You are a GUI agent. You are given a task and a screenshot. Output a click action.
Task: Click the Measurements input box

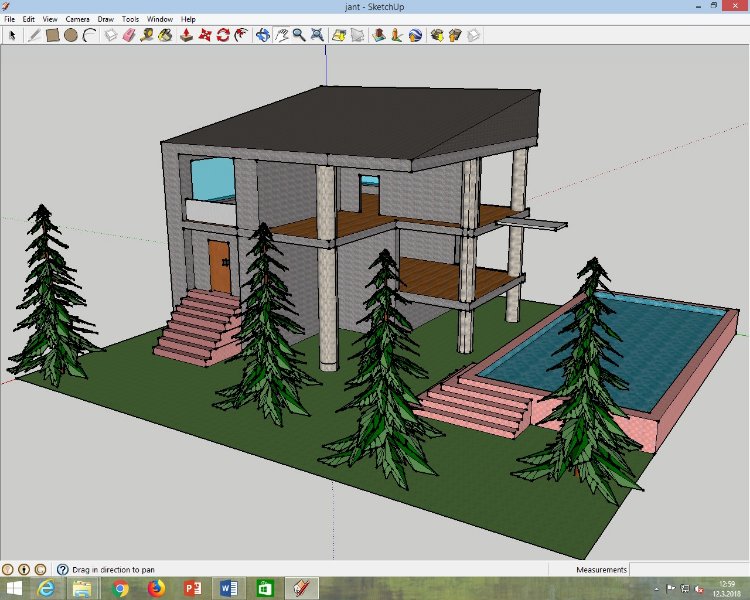pyautogui.click(x=688, y=570)
